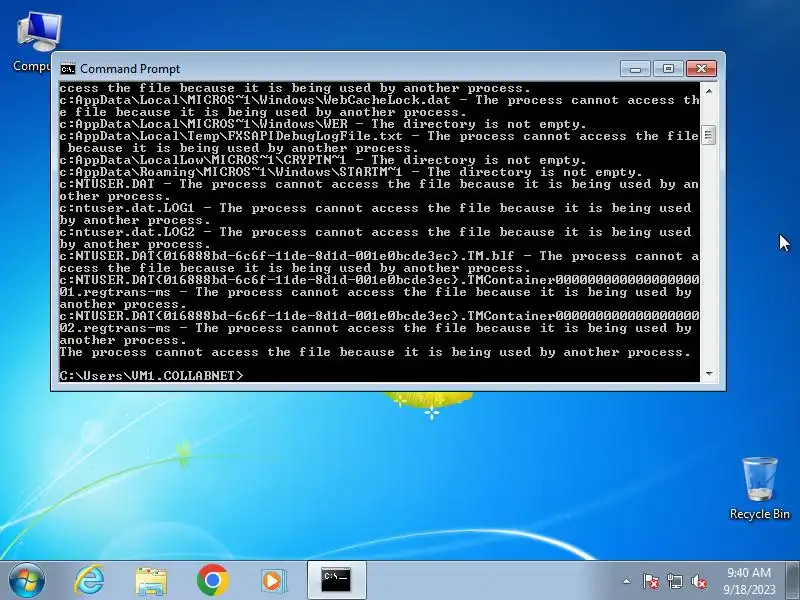Click the console scrollbar down arrow
The width and height of the screenshot is (800, 600).
(x=709, y=374)
